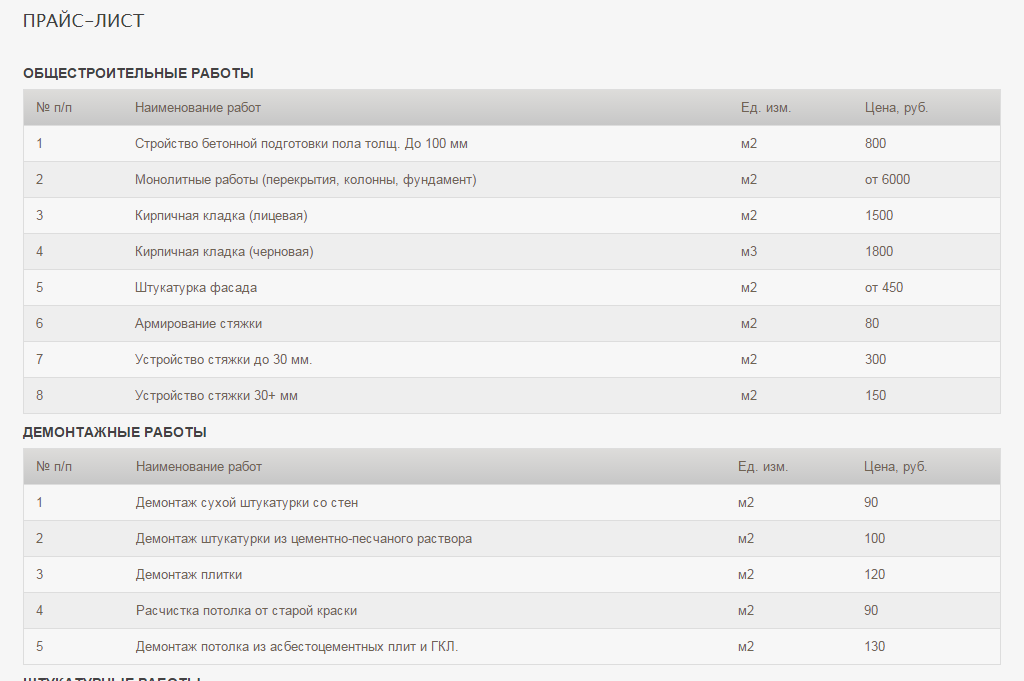This screenshot has height=681, width=1024.
Task: Click the 'Монолитные работы' row name
Action: 305,180
